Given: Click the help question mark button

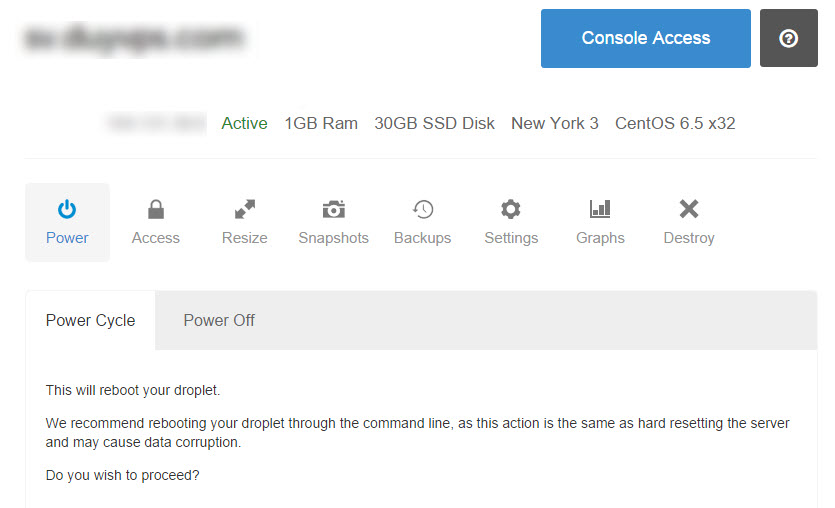Looking at the screenshot, I should point(788,39).
